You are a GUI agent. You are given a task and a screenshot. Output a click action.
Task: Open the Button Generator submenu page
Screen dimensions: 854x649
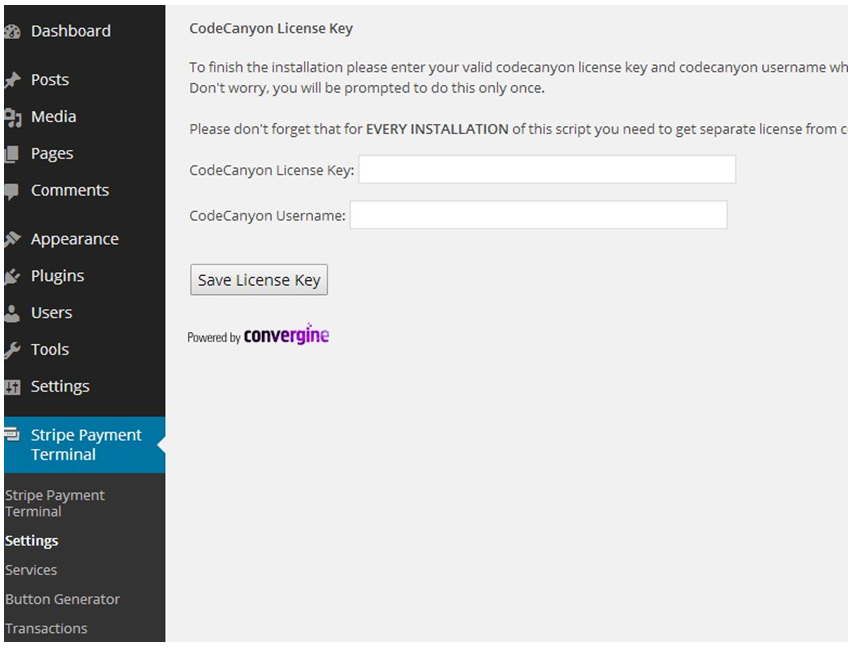coord(62,599)
